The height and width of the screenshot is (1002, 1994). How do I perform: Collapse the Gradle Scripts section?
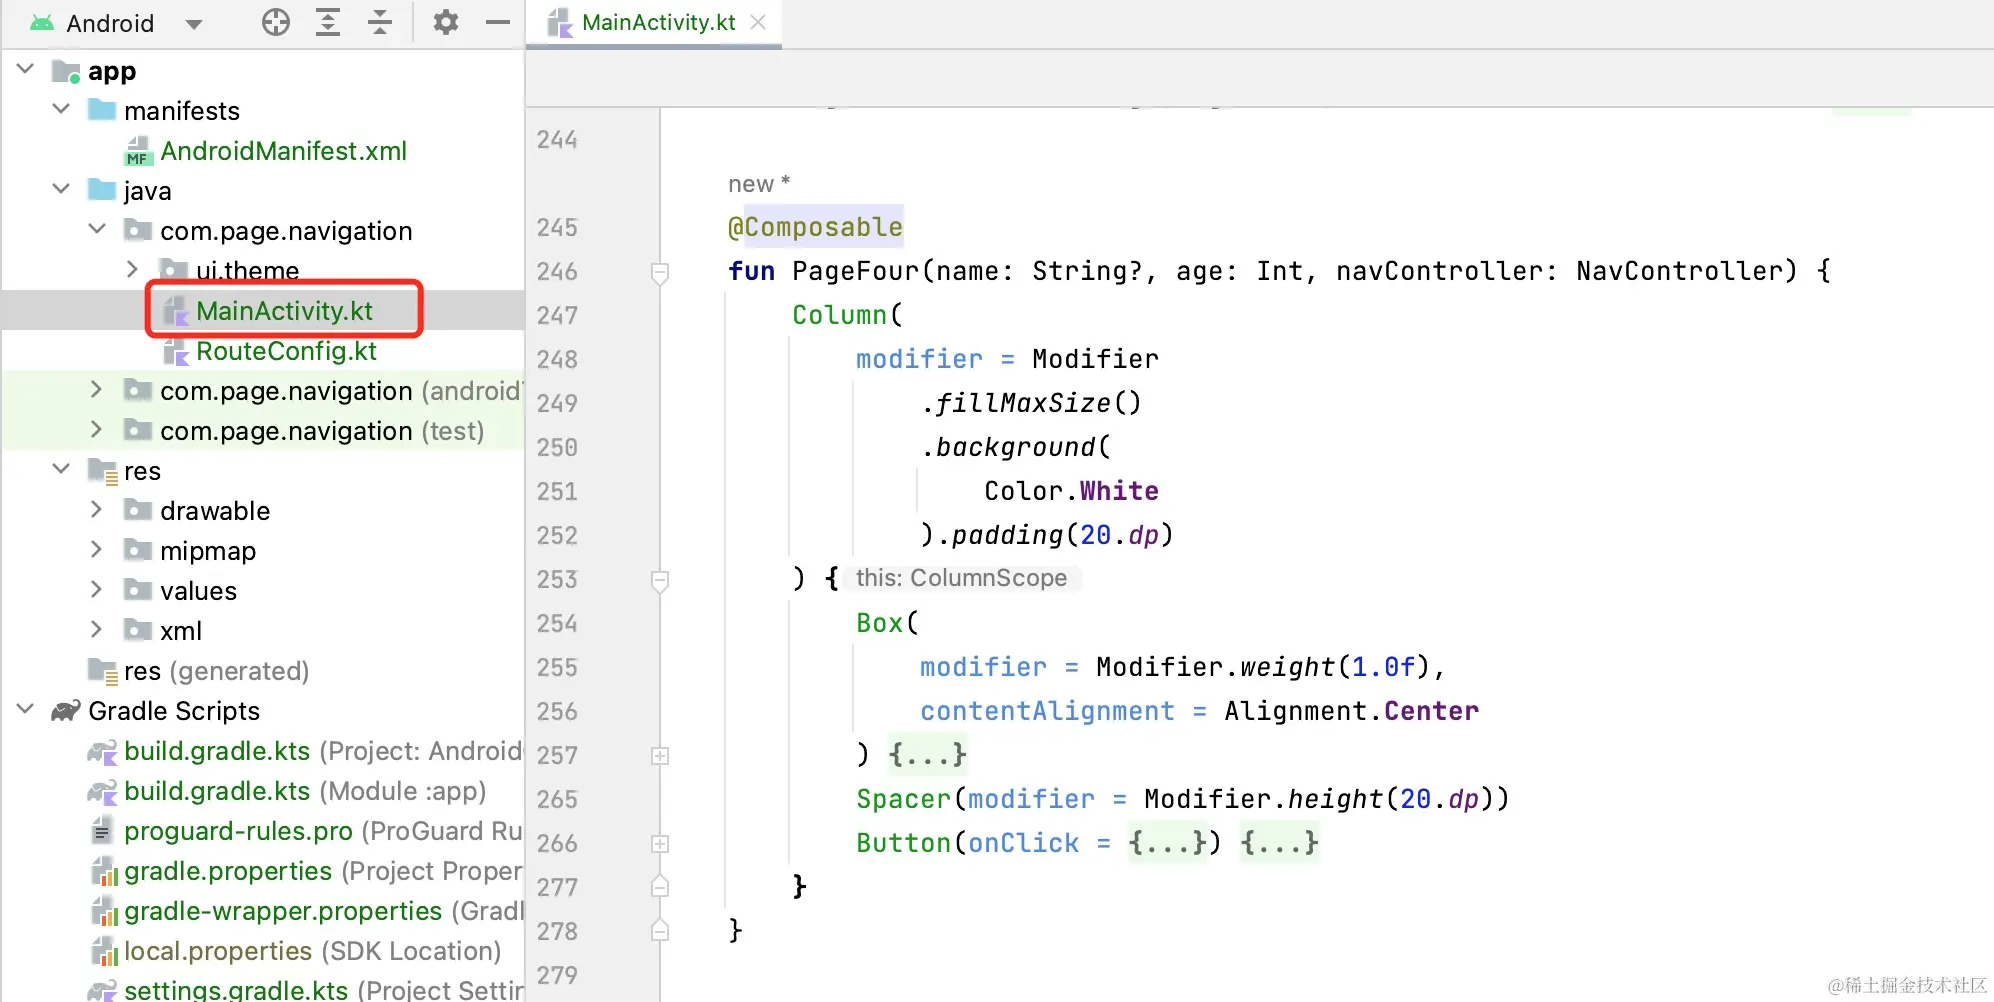coord(26,710)
